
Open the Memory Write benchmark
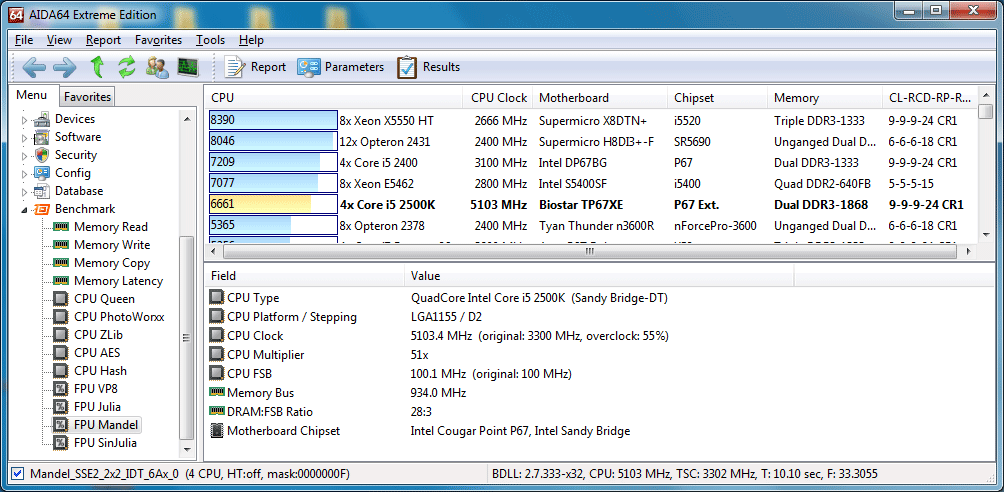(111, 245)
